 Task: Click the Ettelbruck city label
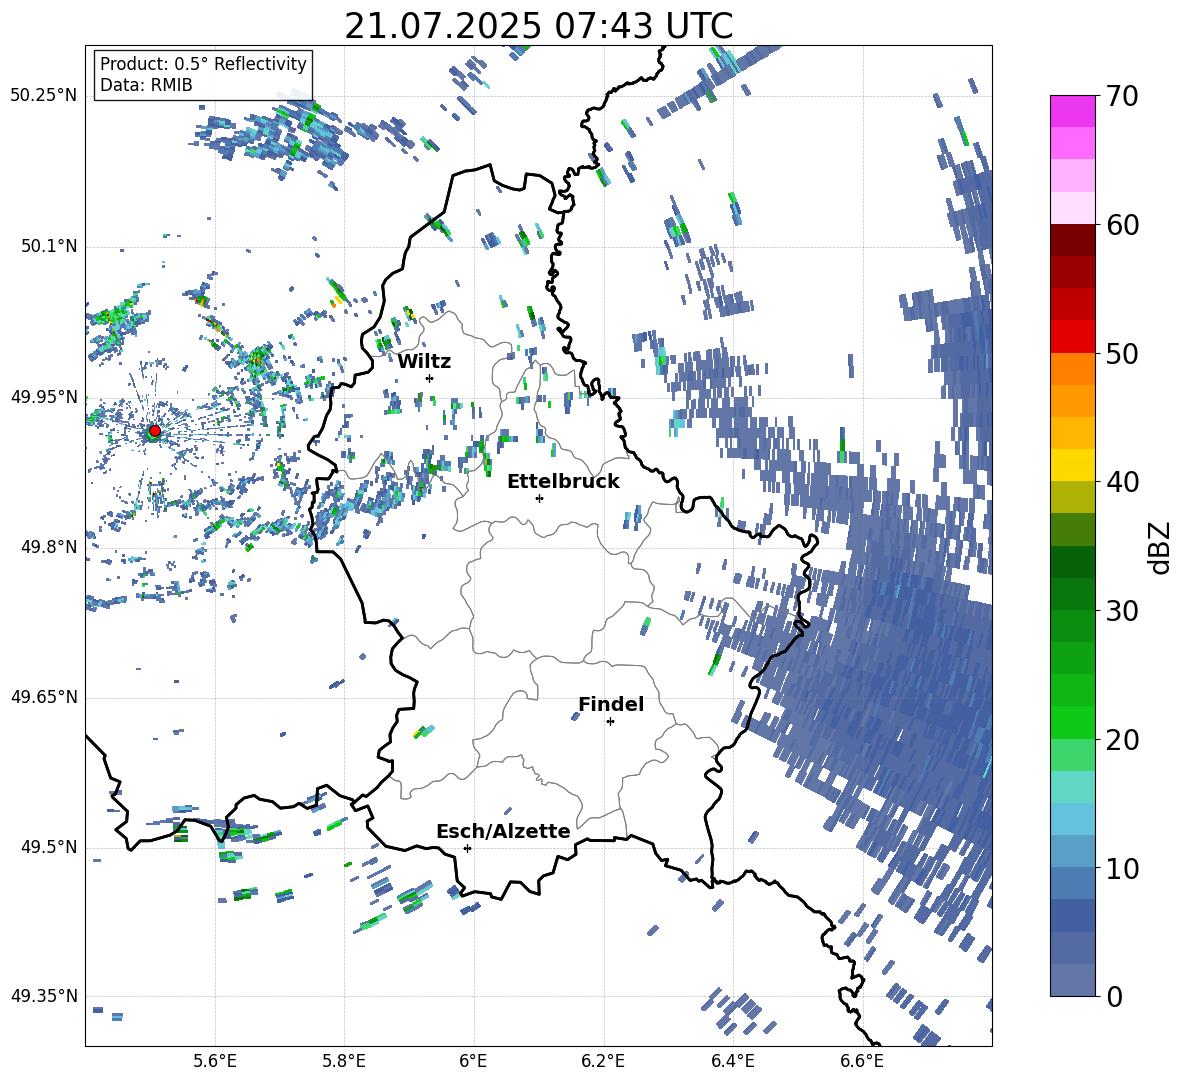tap(563, 482)
